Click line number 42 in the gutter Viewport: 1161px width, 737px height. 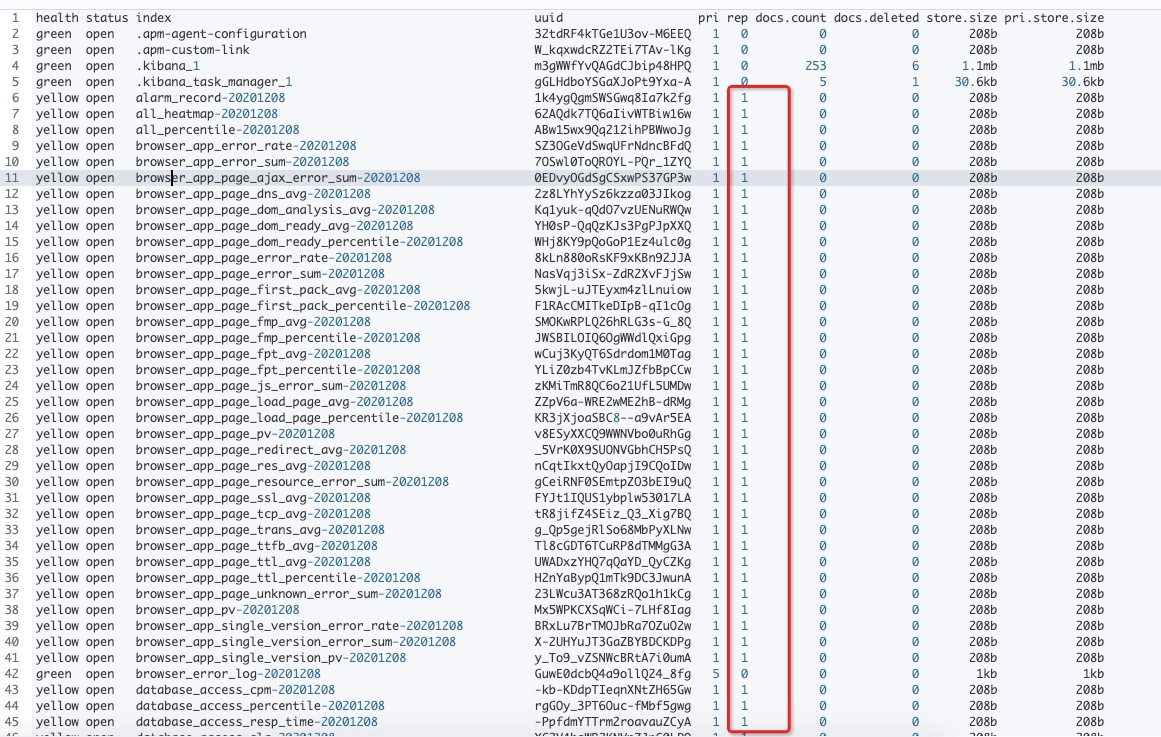[x=12, y=674]
